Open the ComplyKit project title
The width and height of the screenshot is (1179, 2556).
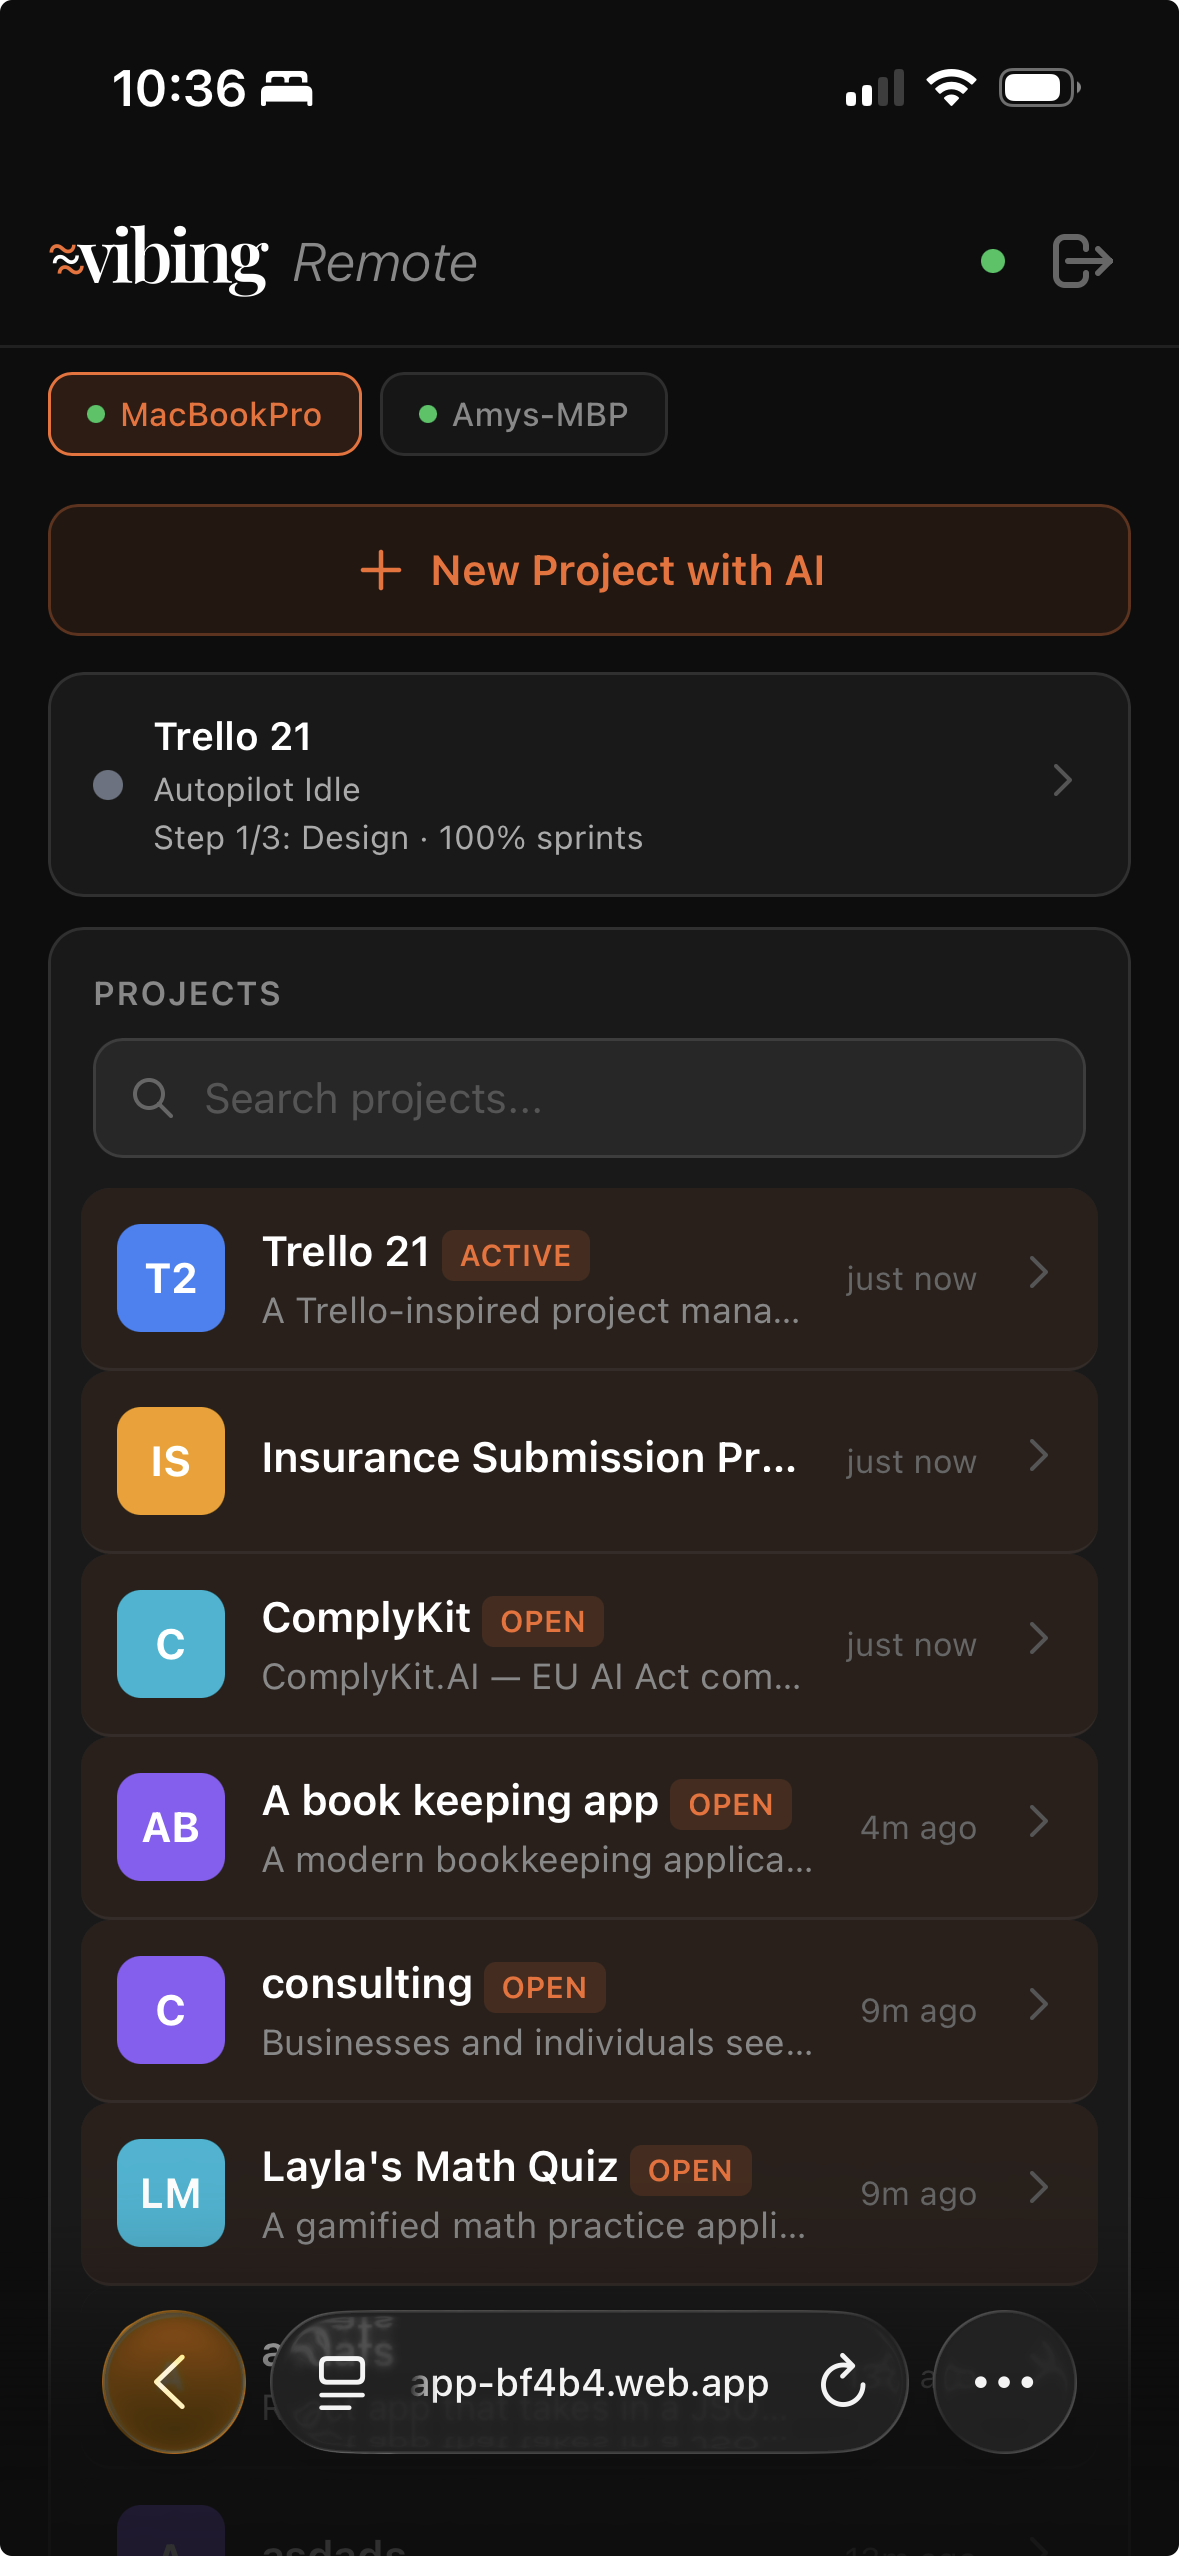366,1618
